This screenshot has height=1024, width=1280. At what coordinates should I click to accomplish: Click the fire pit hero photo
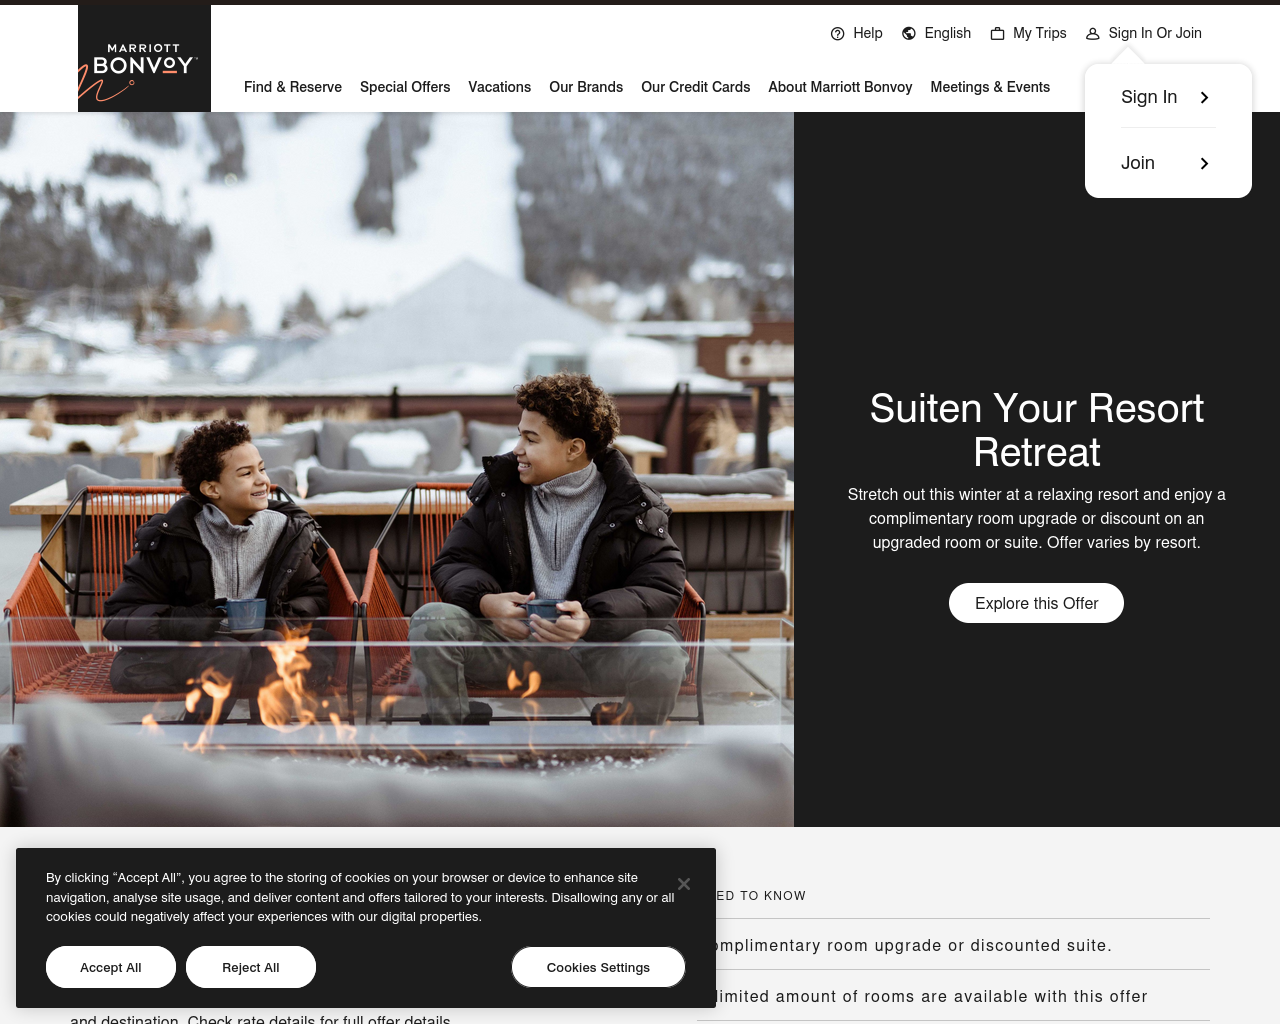(397, 469)
